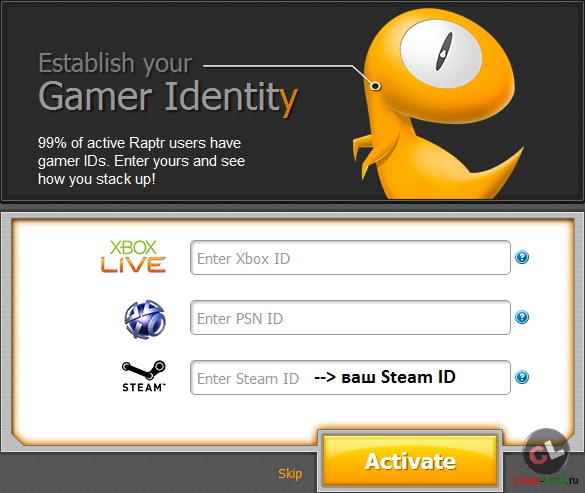Screen dimensions: 585x493
Task: Click the round CL watermark logo
Action: point(546,452)
